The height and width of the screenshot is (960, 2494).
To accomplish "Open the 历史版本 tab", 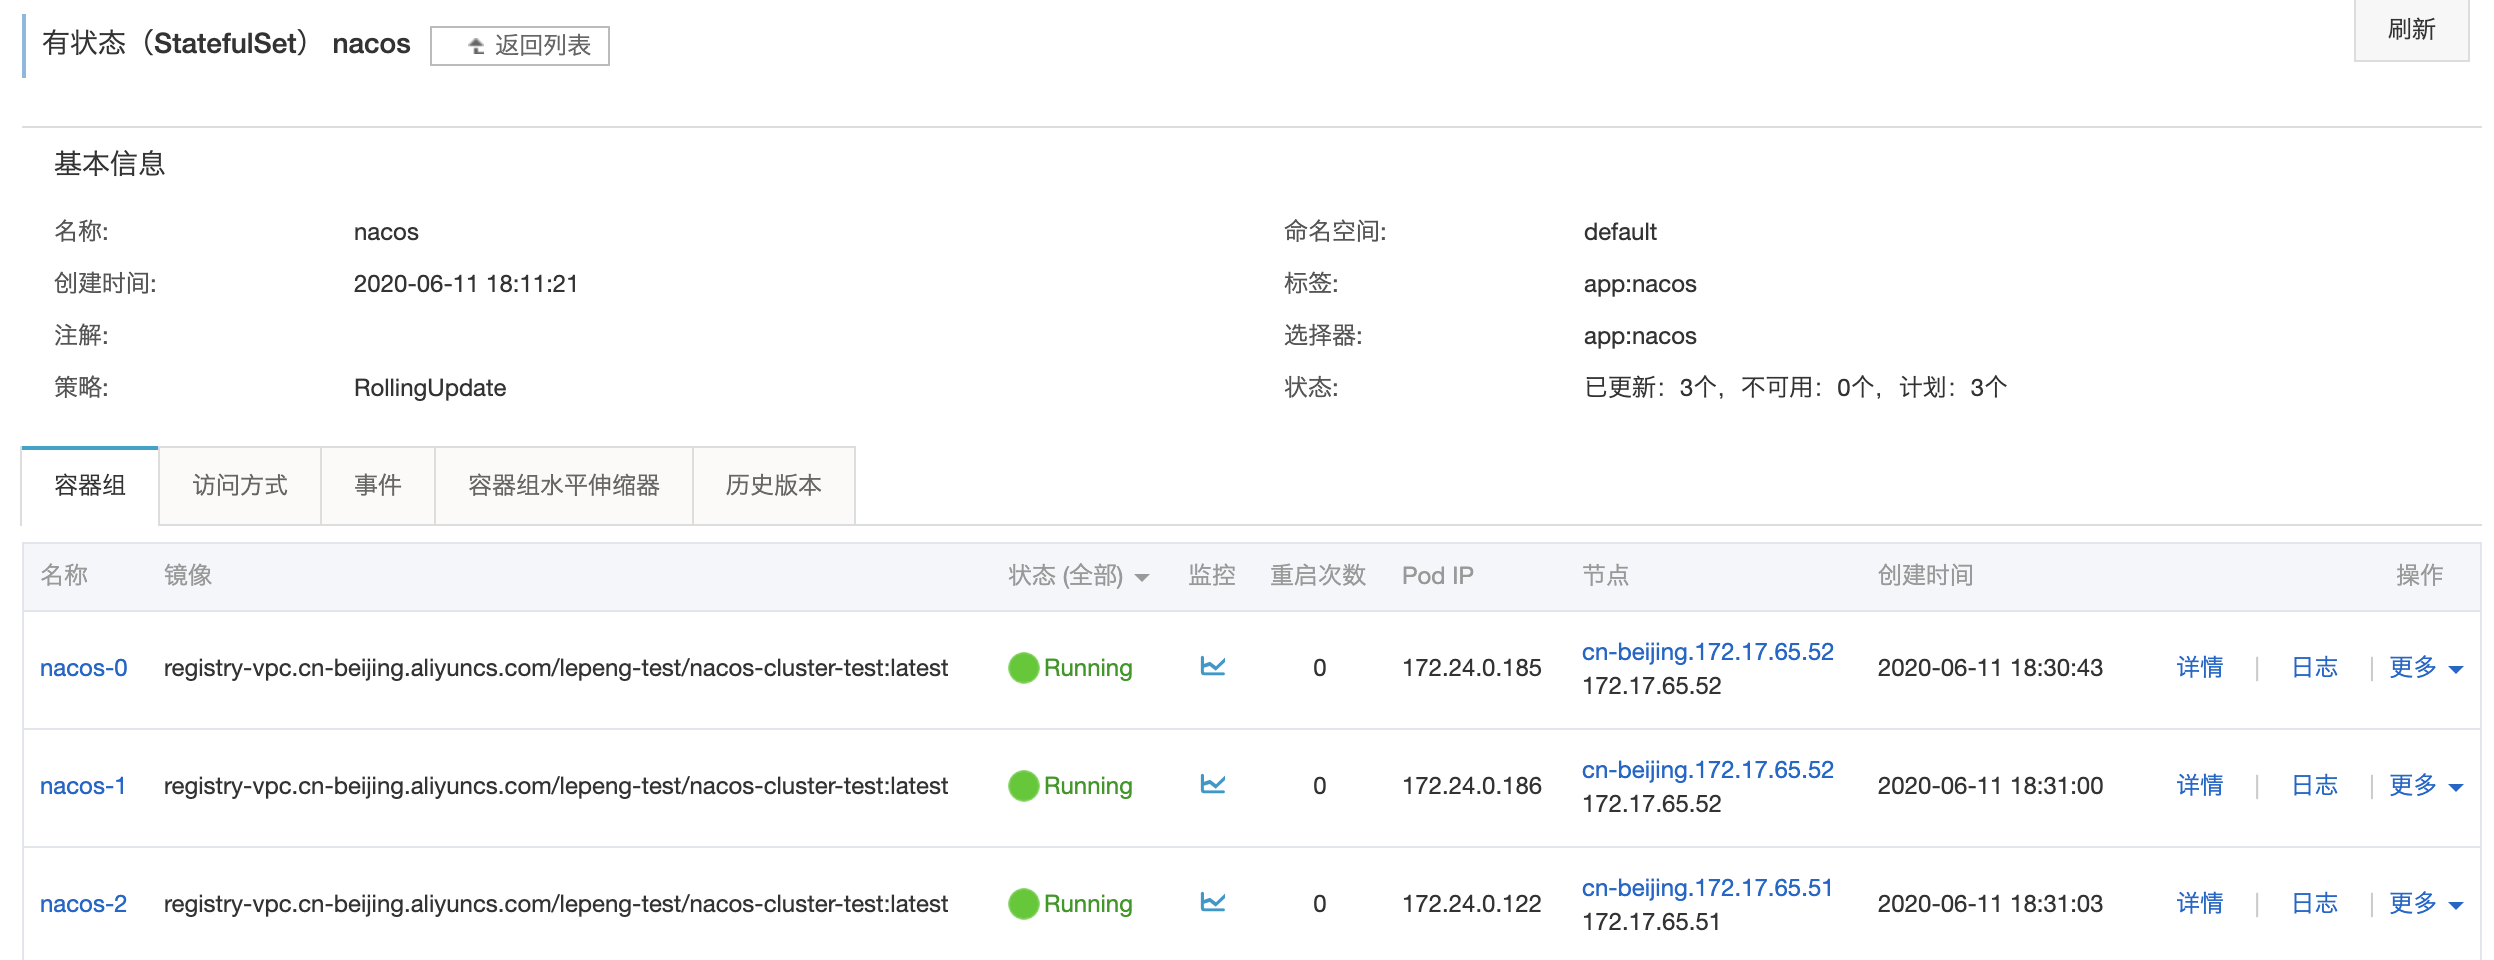I will pyautogui.click(x=773, y=486).
